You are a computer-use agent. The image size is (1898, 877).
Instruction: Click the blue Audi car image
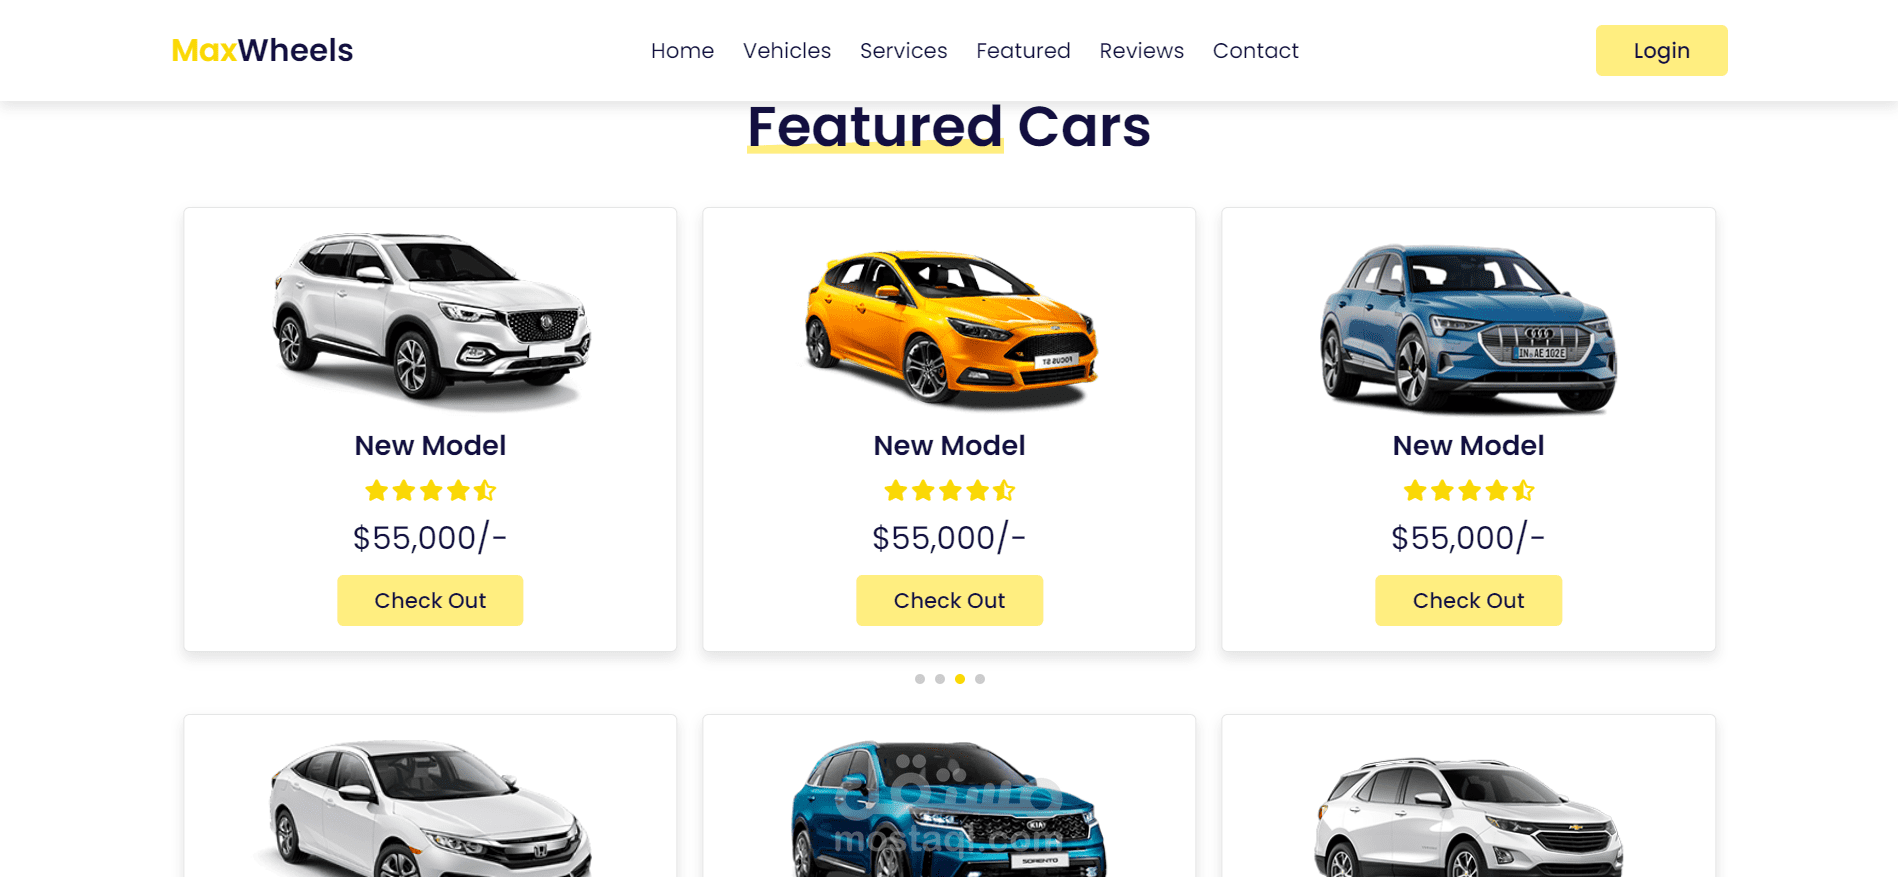pos(1468,328)
